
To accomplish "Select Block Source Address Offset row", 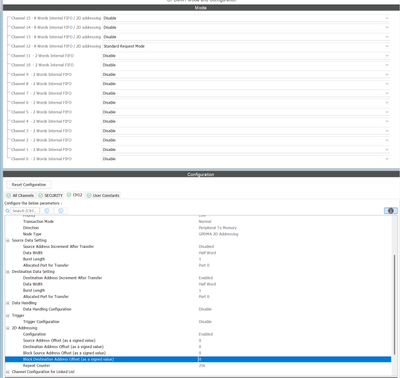I will (x=198, y=353).
